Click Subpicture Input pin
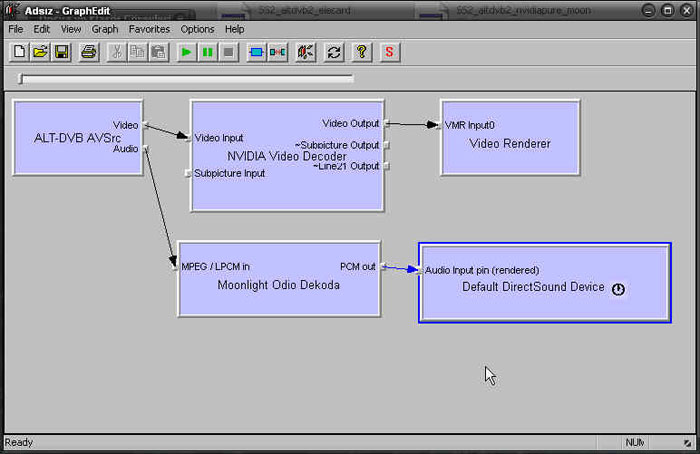This screenshot has height=454, width=700. [188, 173]
